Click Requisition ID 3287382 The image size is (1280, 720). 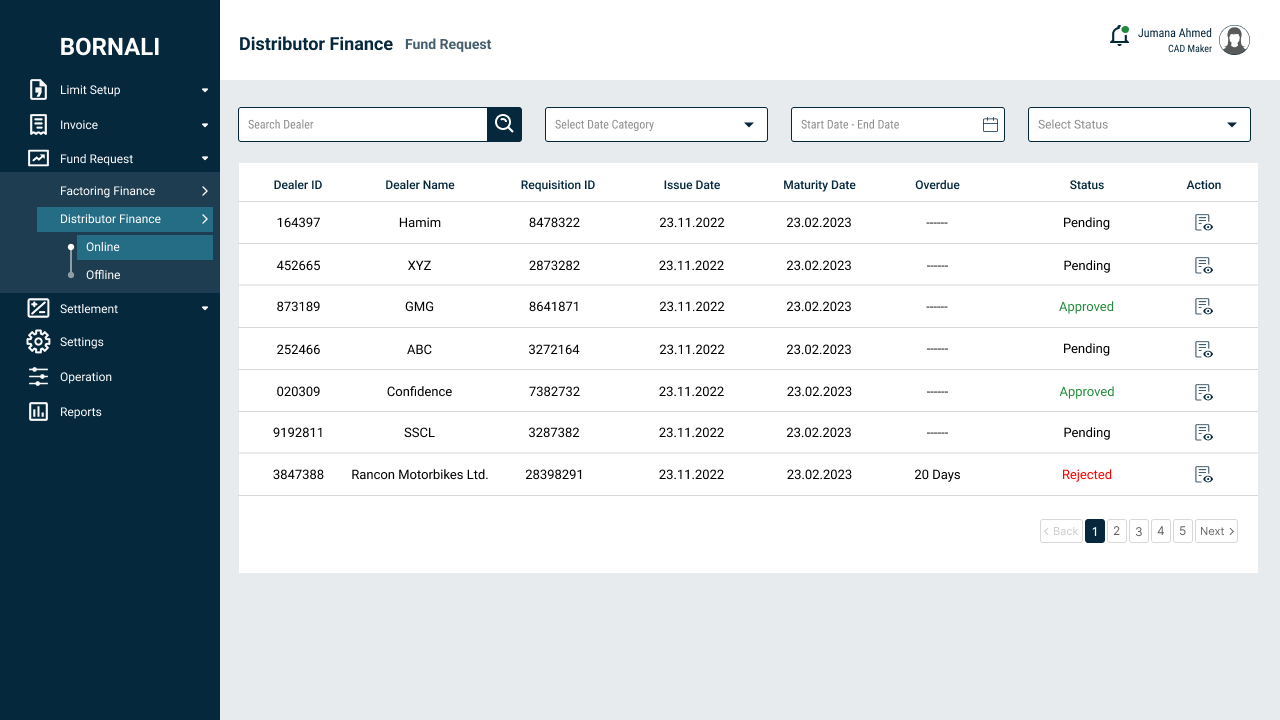[x=554, y=433]
